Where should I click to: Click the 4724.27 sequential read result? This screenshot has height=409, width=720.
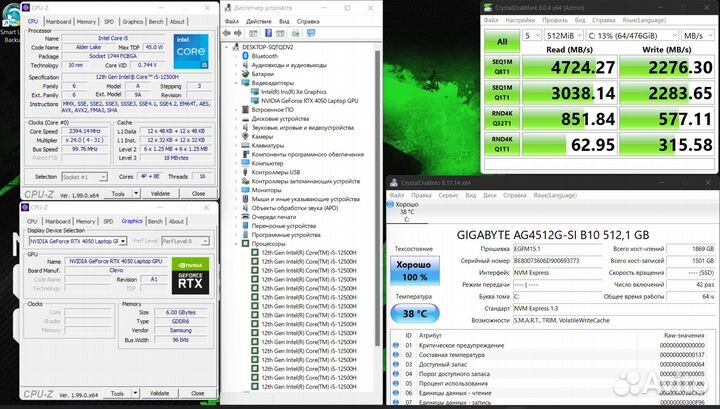(x=569, y=67)
